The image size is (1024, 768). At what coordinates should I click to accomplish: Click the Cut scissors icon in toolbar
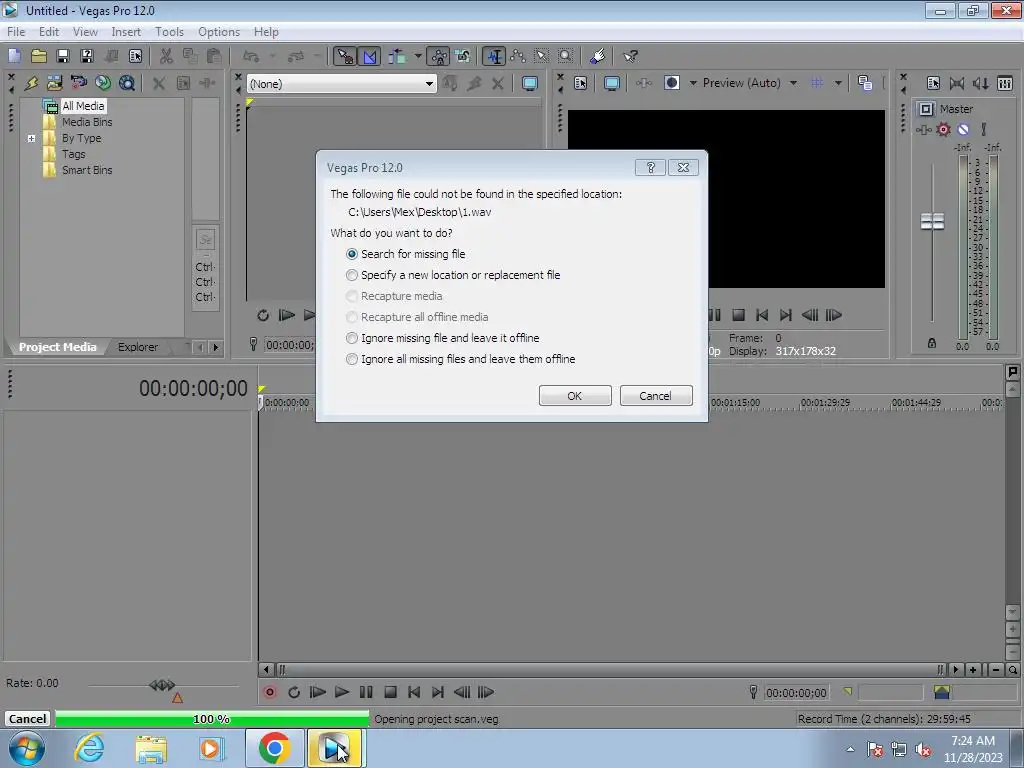(x=166, y=56)
